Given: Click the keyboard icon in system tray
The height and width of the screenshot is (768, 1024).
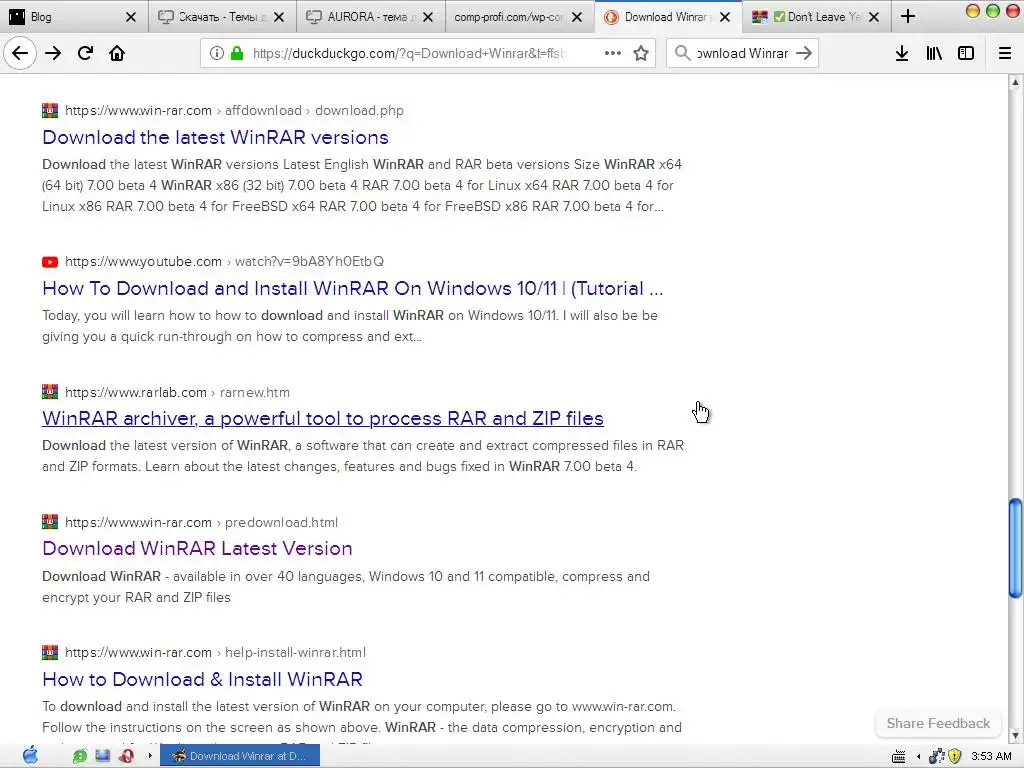Looking at the screenshot, I should (x=899, y=756).
